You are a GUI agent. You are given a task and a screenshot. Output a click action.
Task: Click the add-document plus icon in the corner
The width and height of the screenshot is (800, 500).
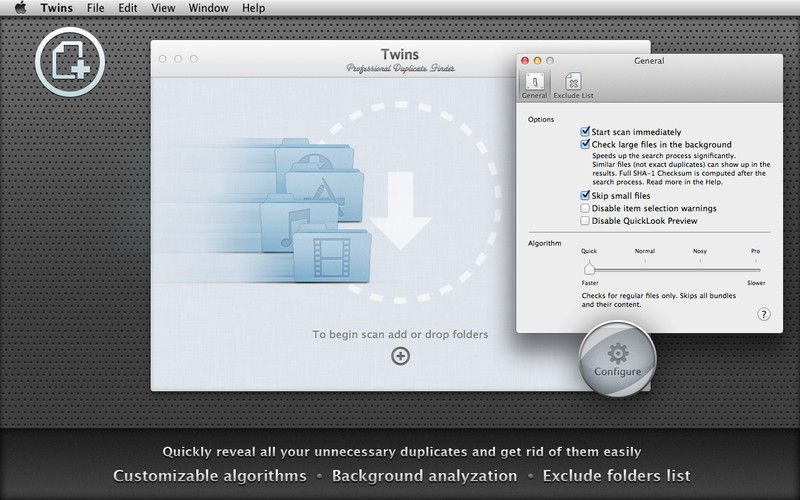tap(70, 62)
